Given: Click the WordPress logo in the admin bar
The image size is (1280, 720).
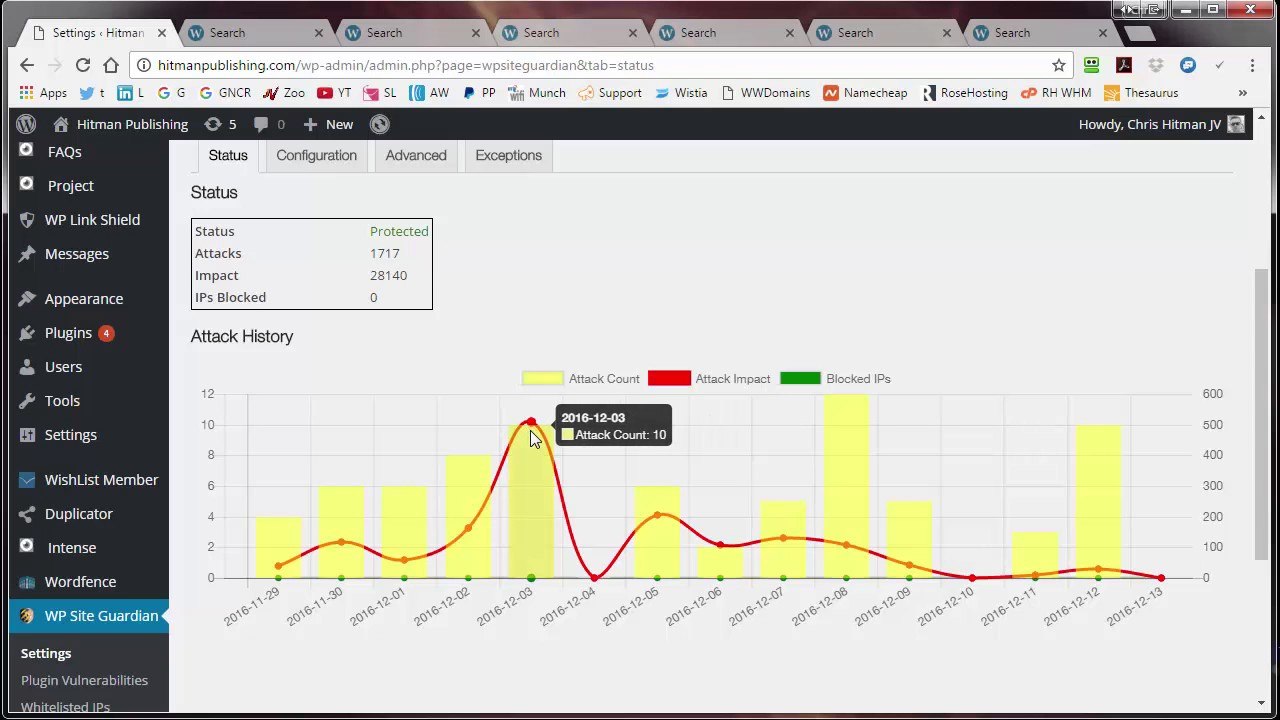Looking at the screenshot, I should pos(27,124).
